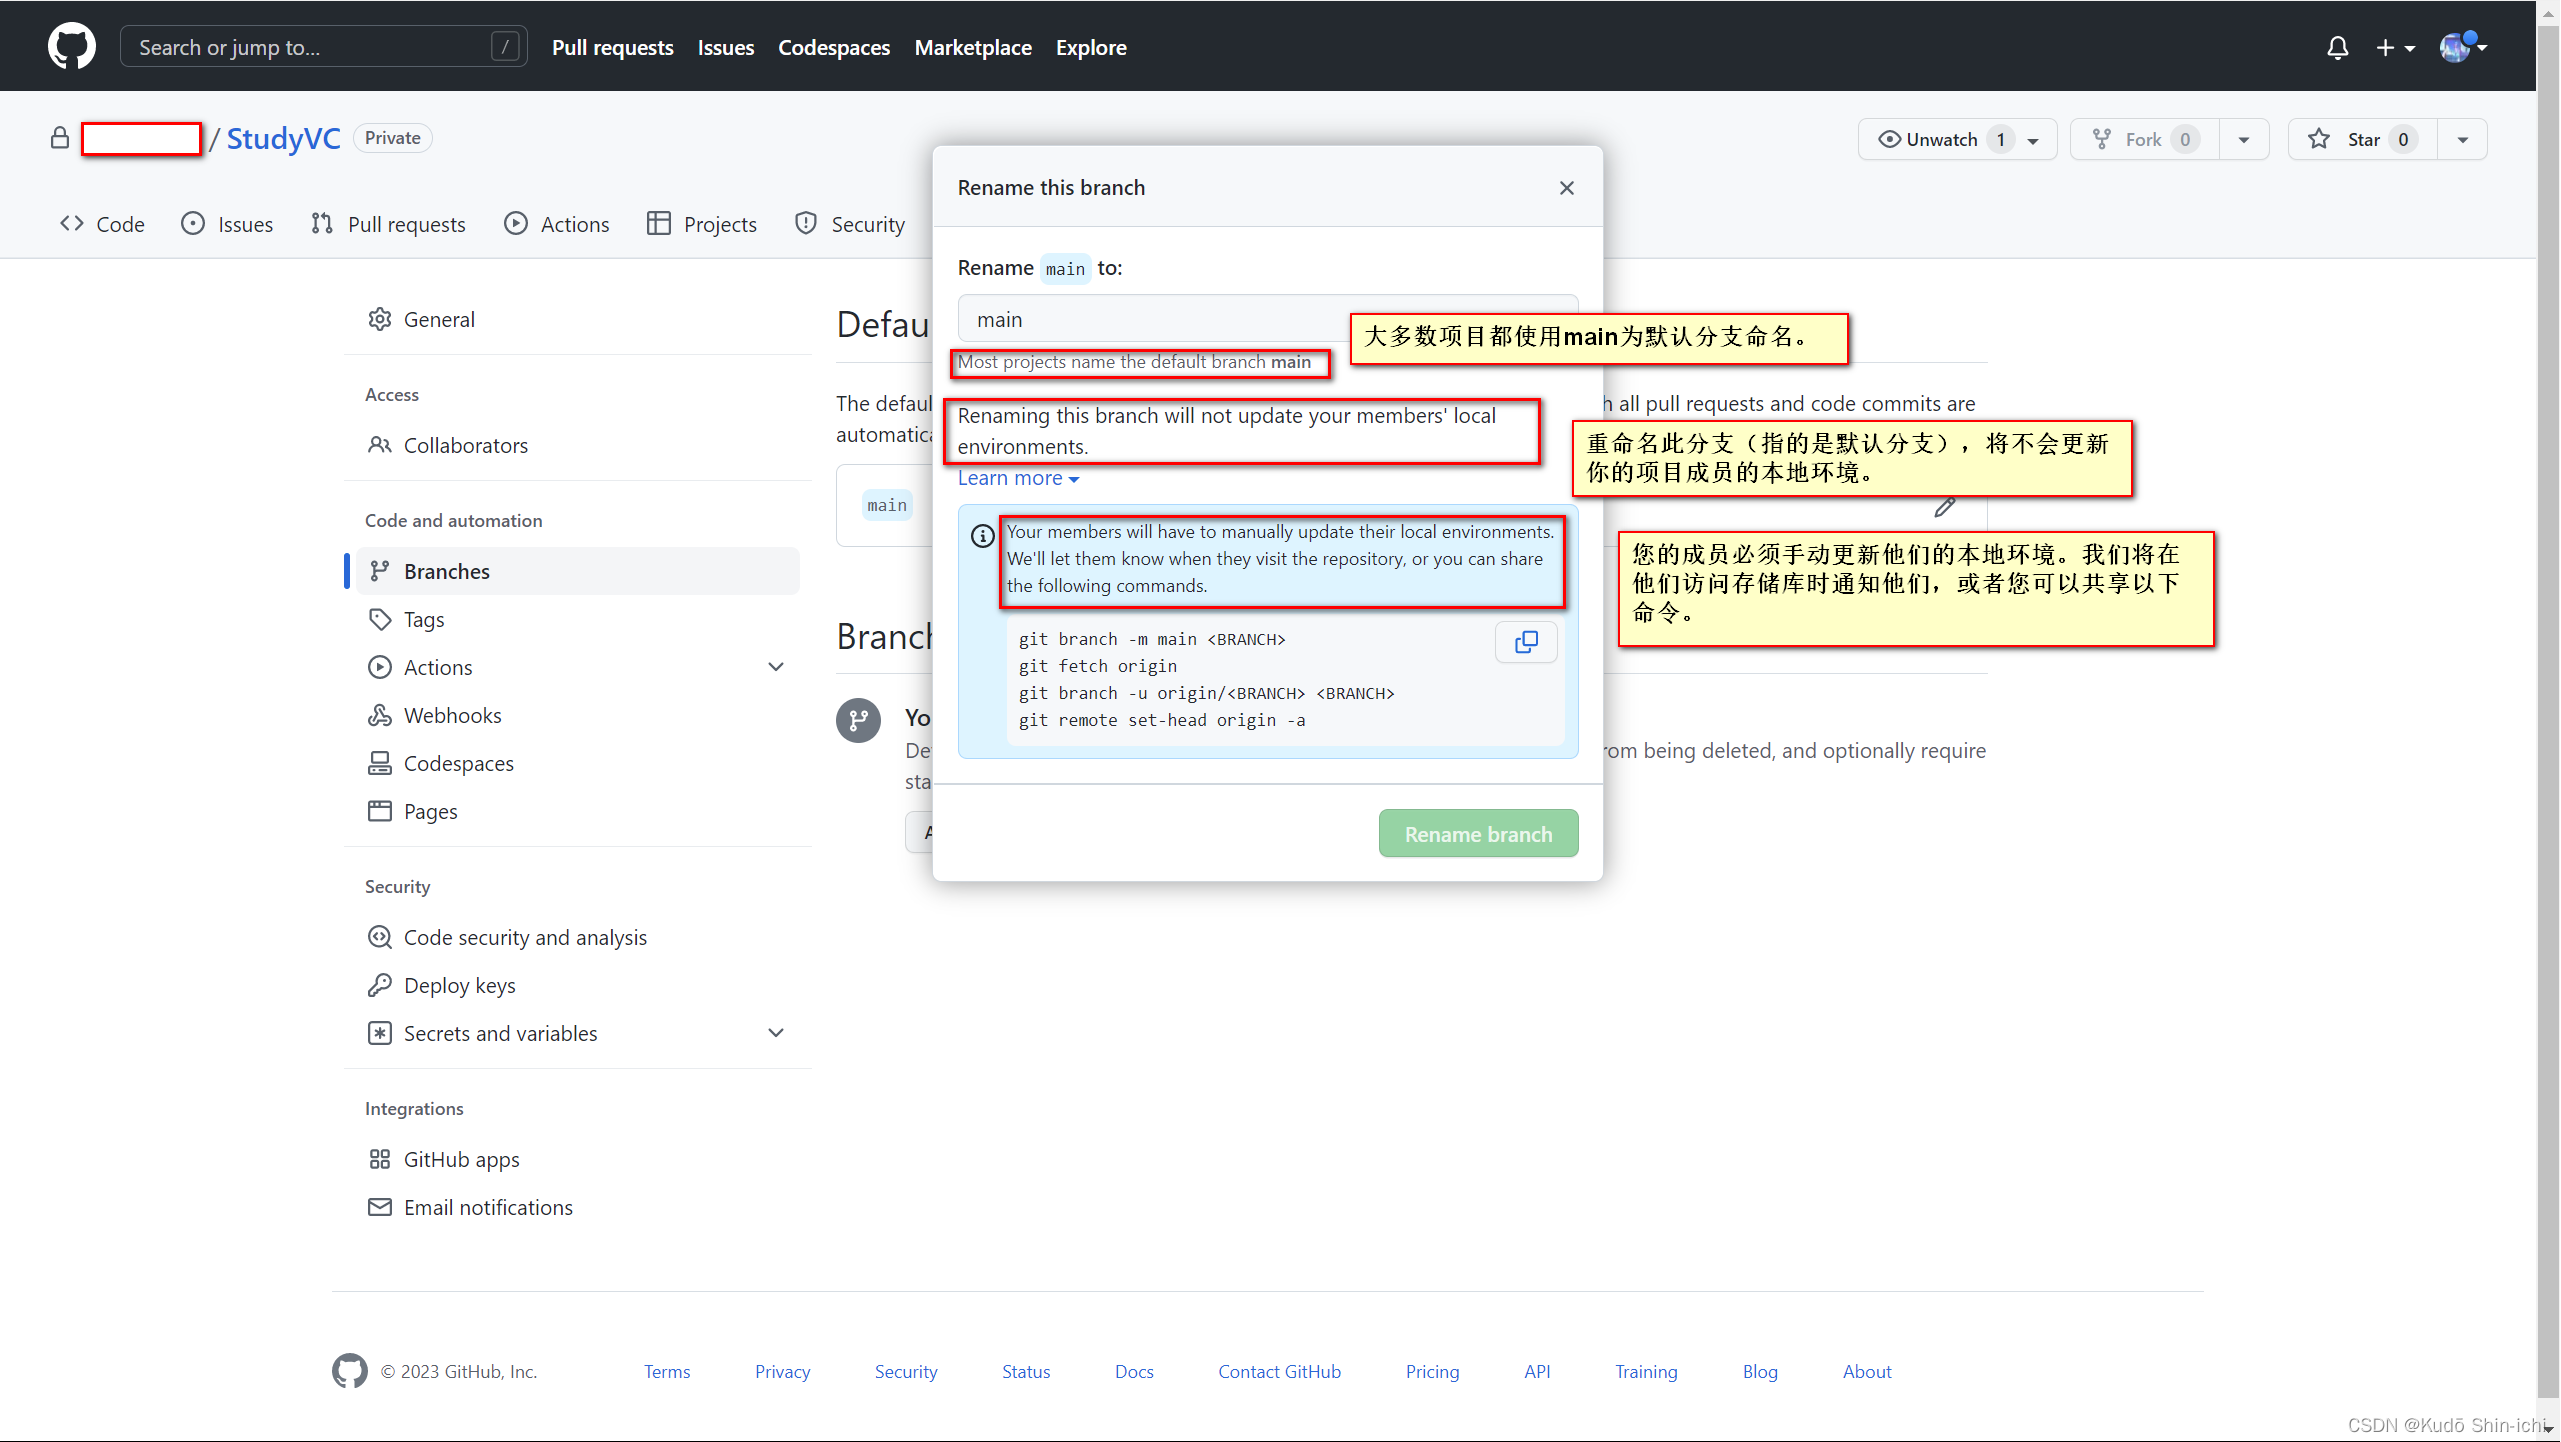This screenshot has width=2561, height=1442.
Task: Click the branch protection git-branch icon
Action: pyautogui.click(x=858, y=720)
